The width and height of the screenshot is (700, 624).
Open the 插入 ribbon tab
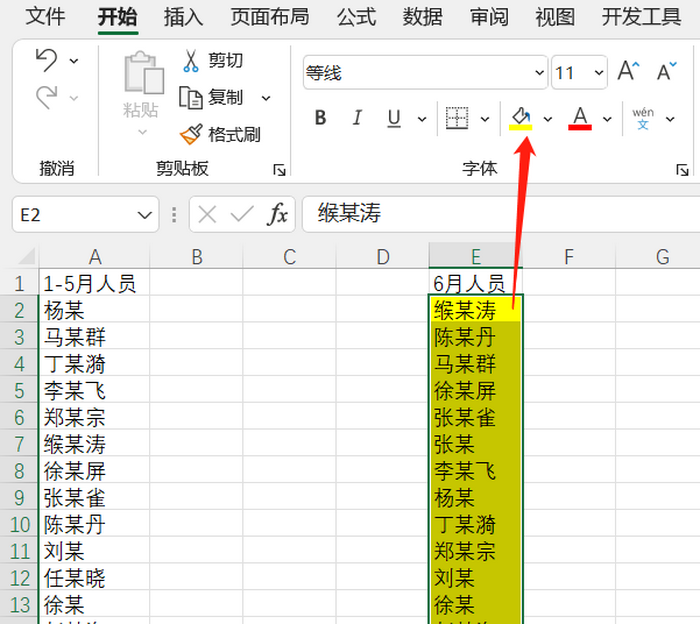pyautogui.click(x=183, y=17)
